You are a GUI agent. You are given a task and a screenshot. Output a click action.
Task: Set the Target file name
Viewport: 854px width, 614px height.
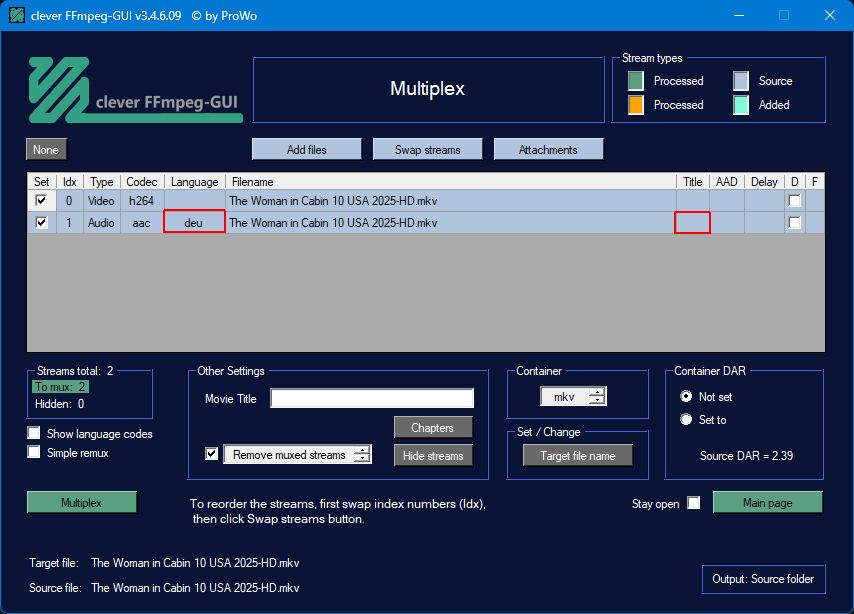(578, 455)
